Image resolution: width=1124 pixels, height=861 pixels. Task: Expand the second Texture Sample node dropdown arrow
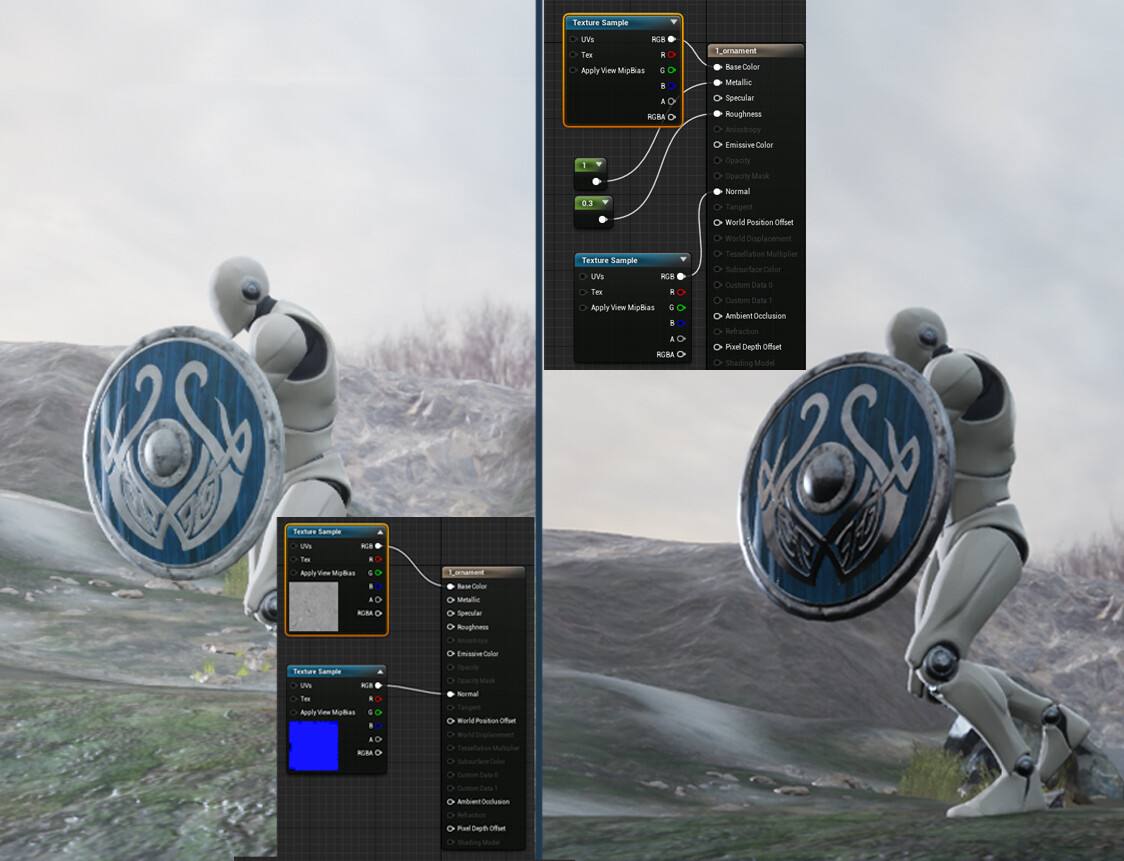[x=684, y=260]
